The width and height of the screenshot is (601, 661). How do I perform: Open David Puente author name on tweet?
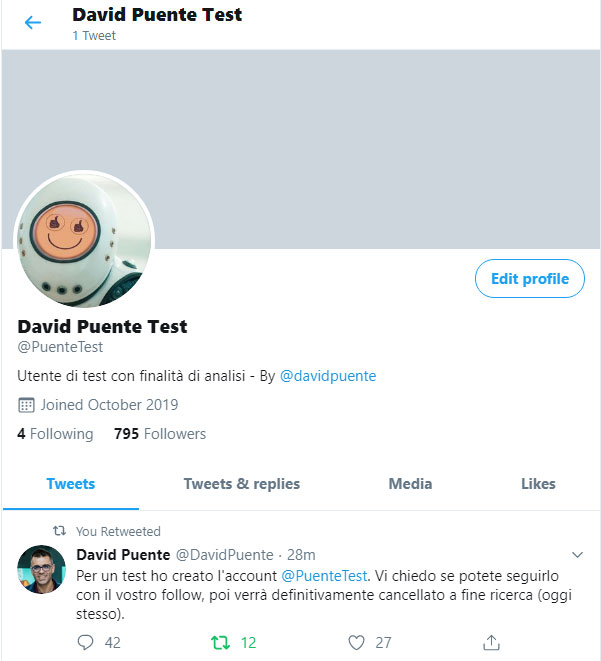[x=123, y=555]
